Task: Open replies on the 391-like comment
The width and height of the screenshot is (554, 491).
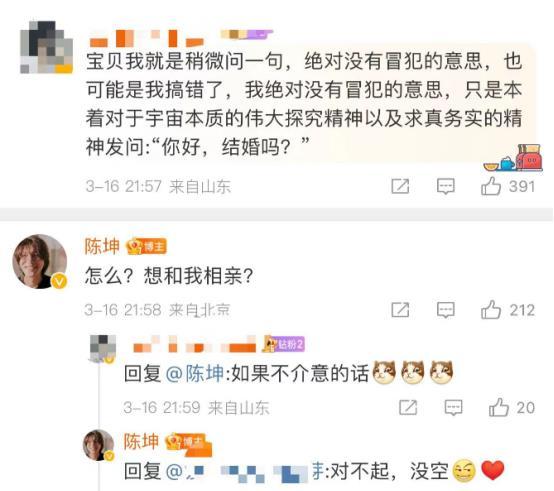Action: coord(446,186)
